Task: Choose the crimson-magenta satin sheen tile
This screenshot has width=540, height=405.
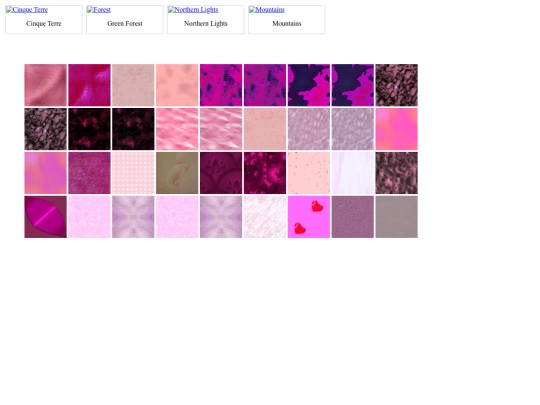Action: coord(89,85)
